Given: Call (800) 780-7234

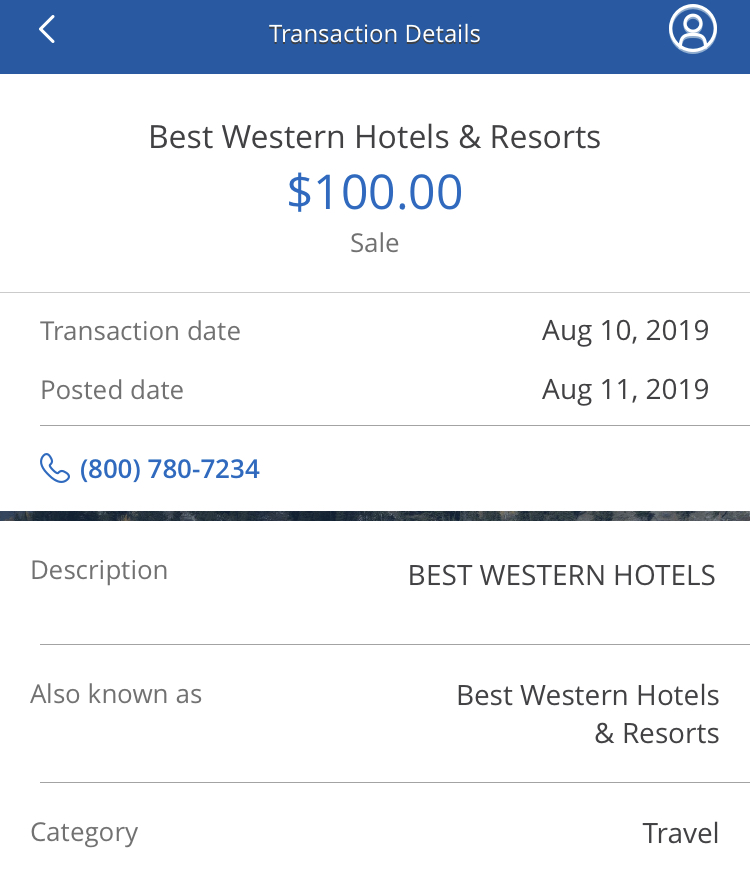Looking at the screenshot, I should click(x=169, y=468).
